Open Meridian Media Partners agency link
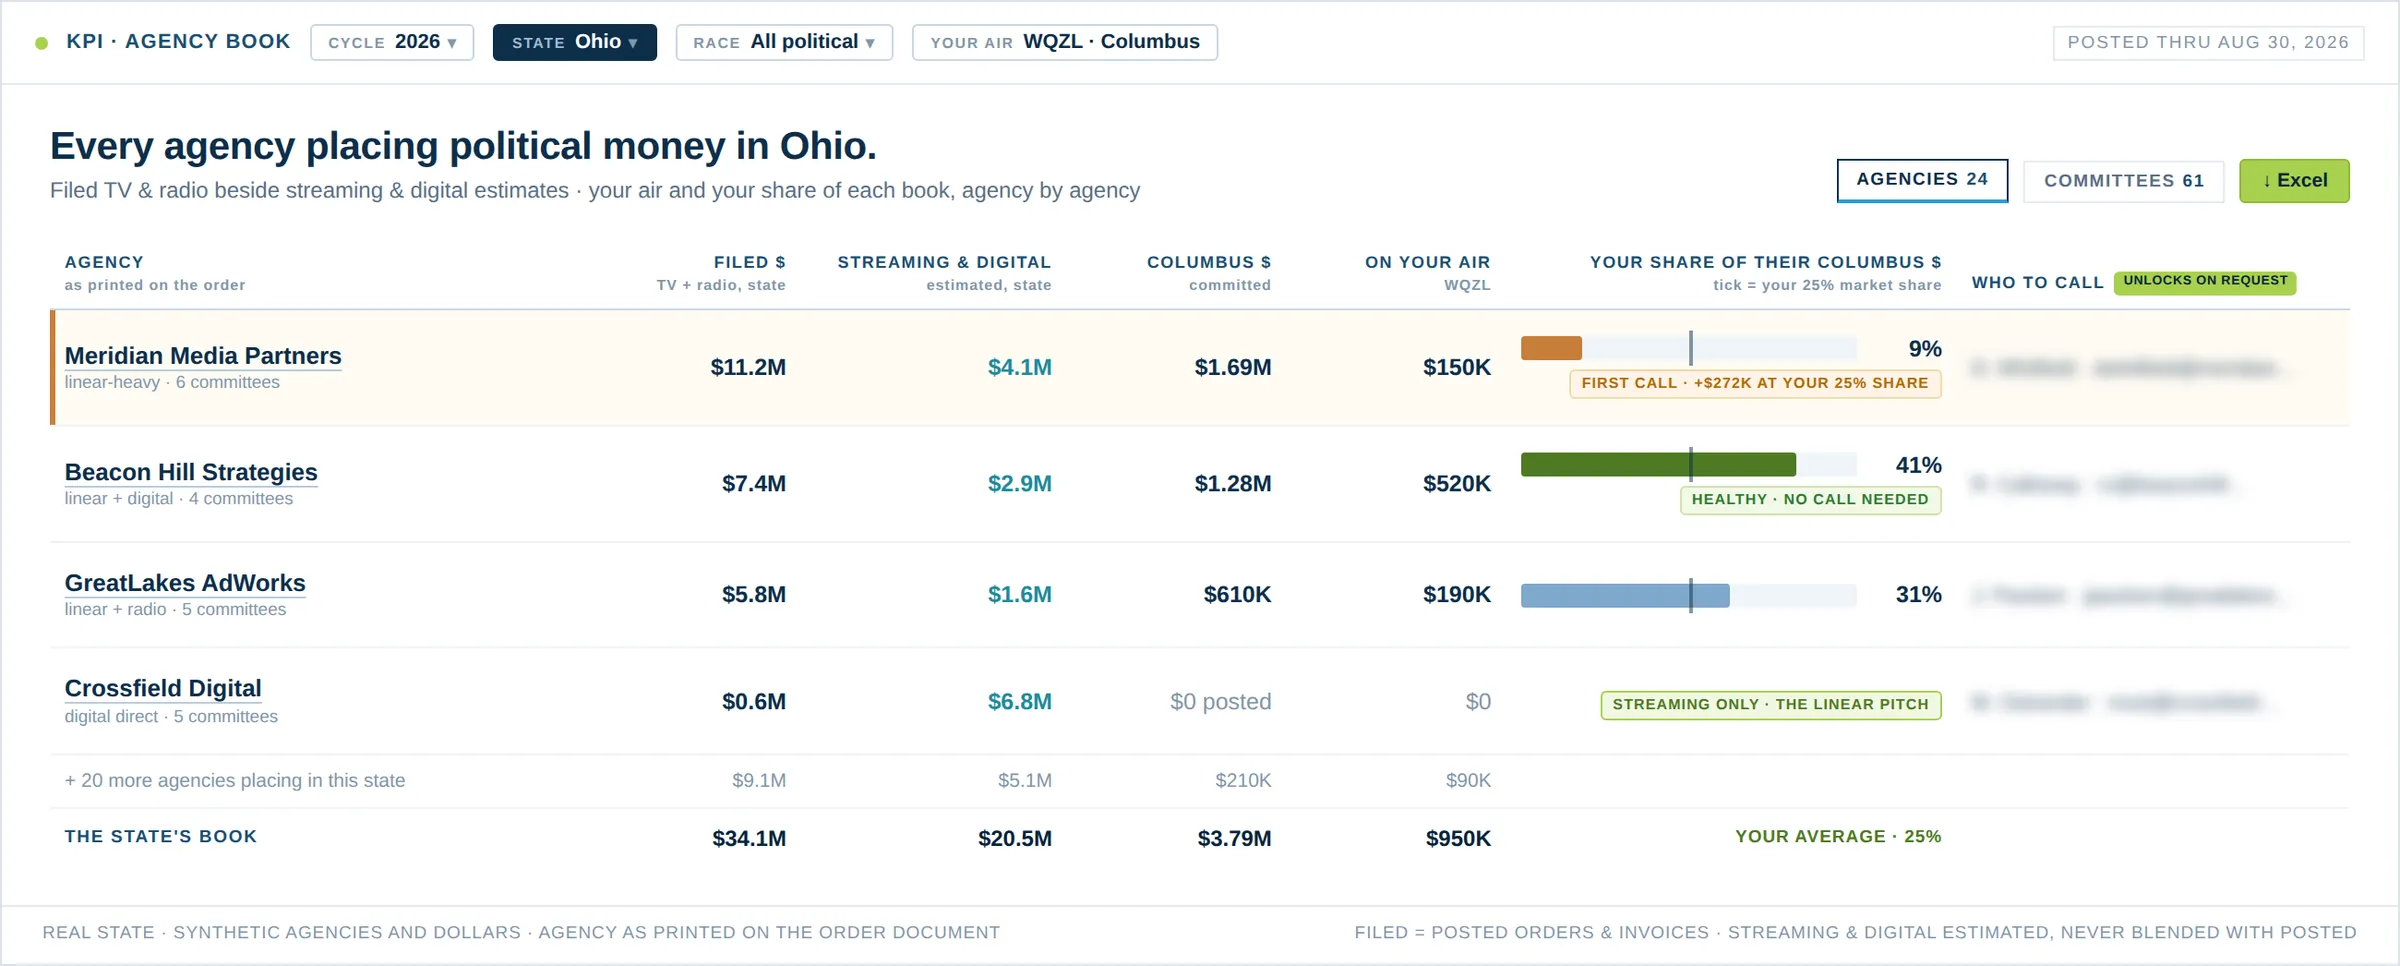 (x=203, y=356)
